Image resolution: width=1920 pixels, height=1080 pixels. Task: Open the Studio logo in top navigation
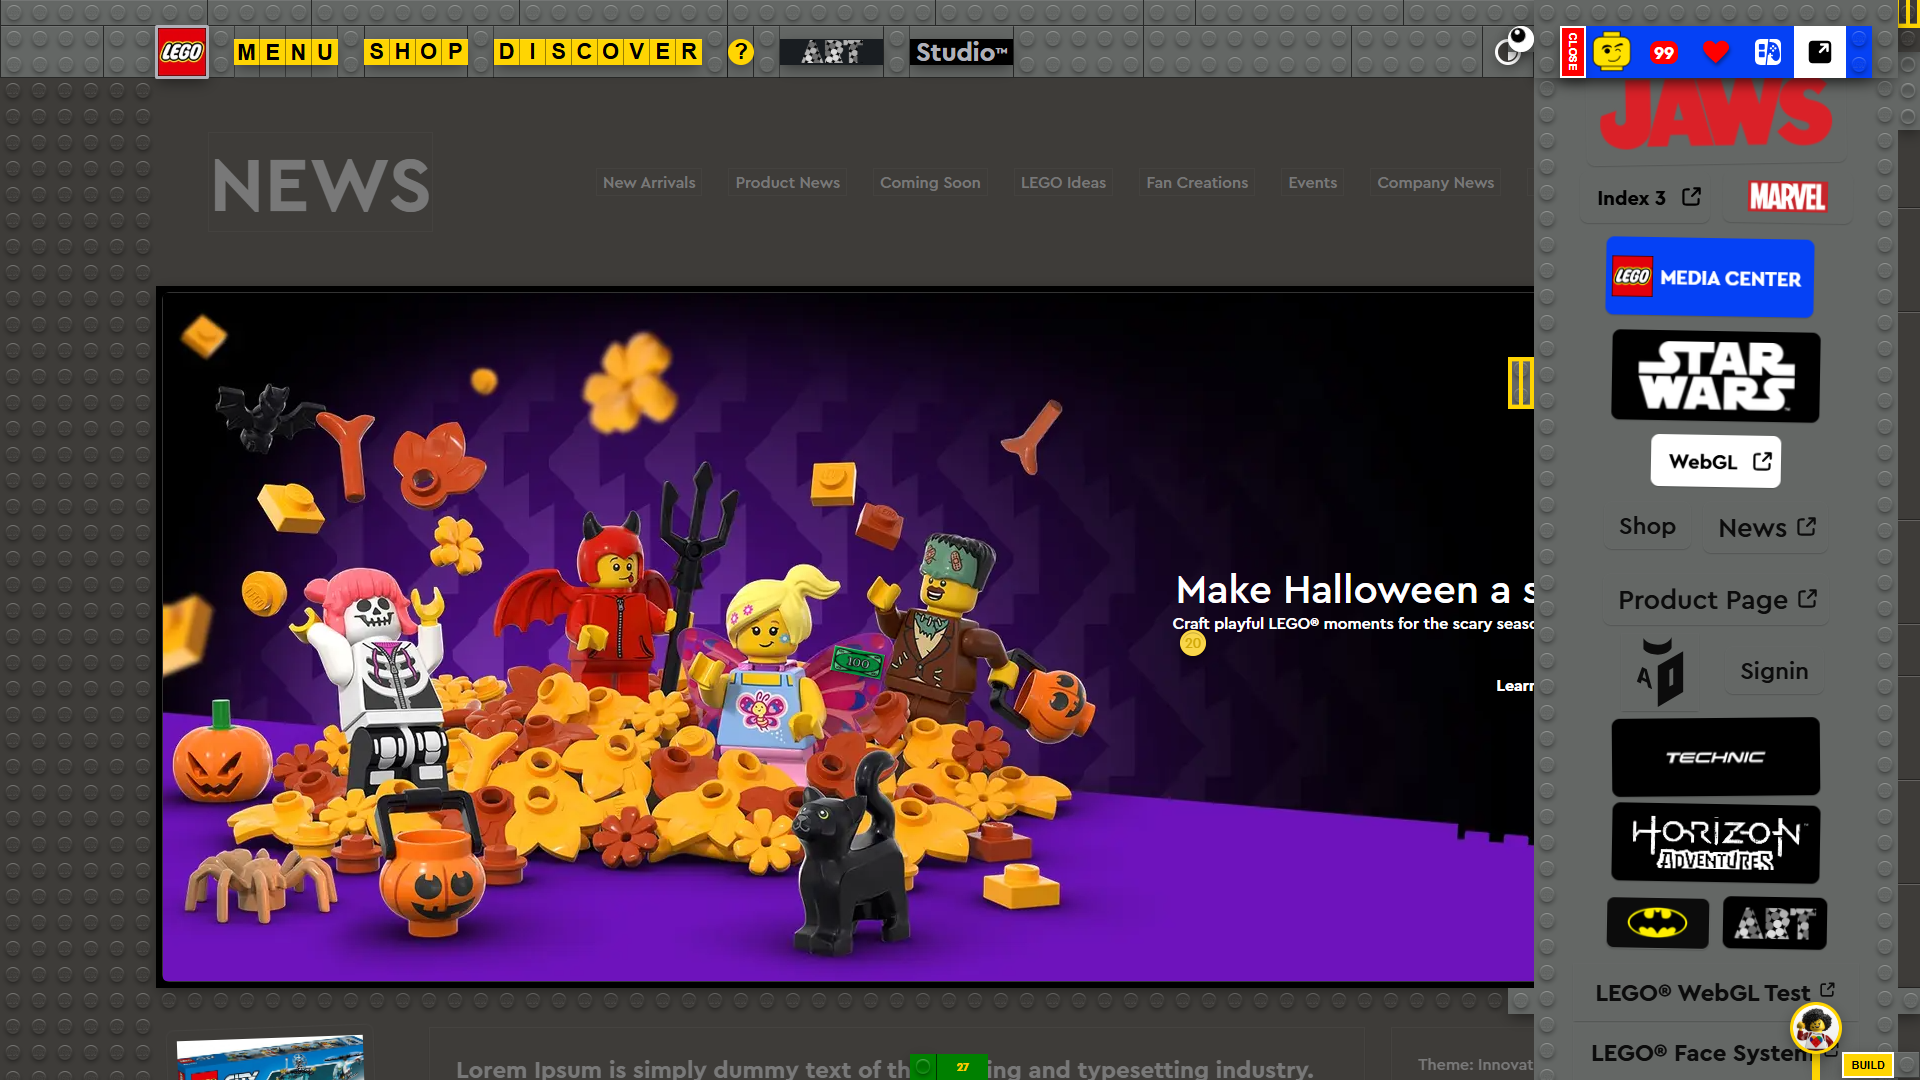961,52
